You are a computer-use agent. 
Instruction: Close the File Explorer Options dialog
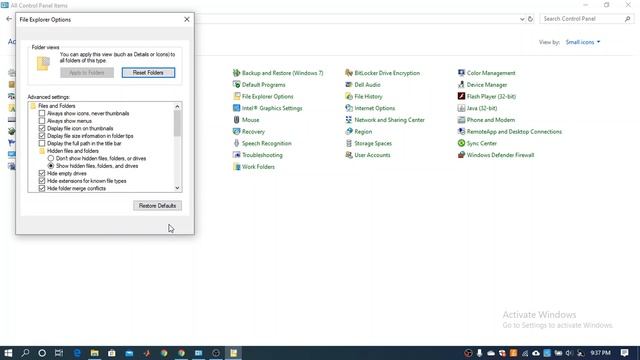point(187,20)
